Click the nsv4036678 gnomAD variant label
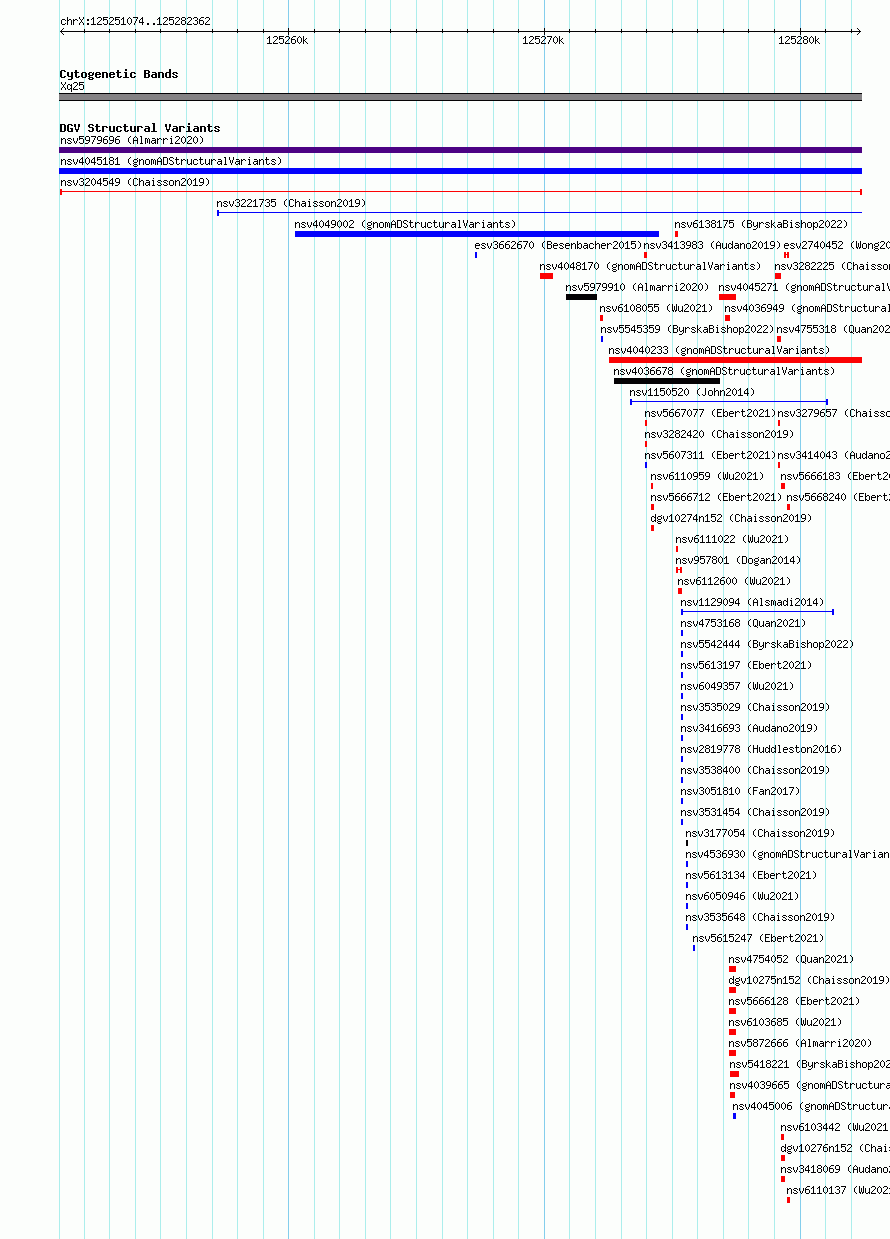Viewport: 890px width, 1239px height. point(724,371)
